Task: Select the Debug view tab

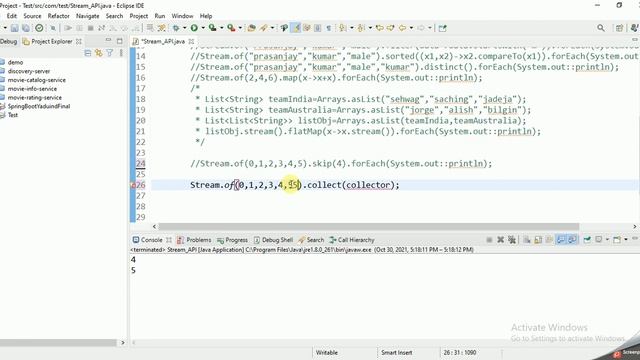Action: [x=8, y=41]
